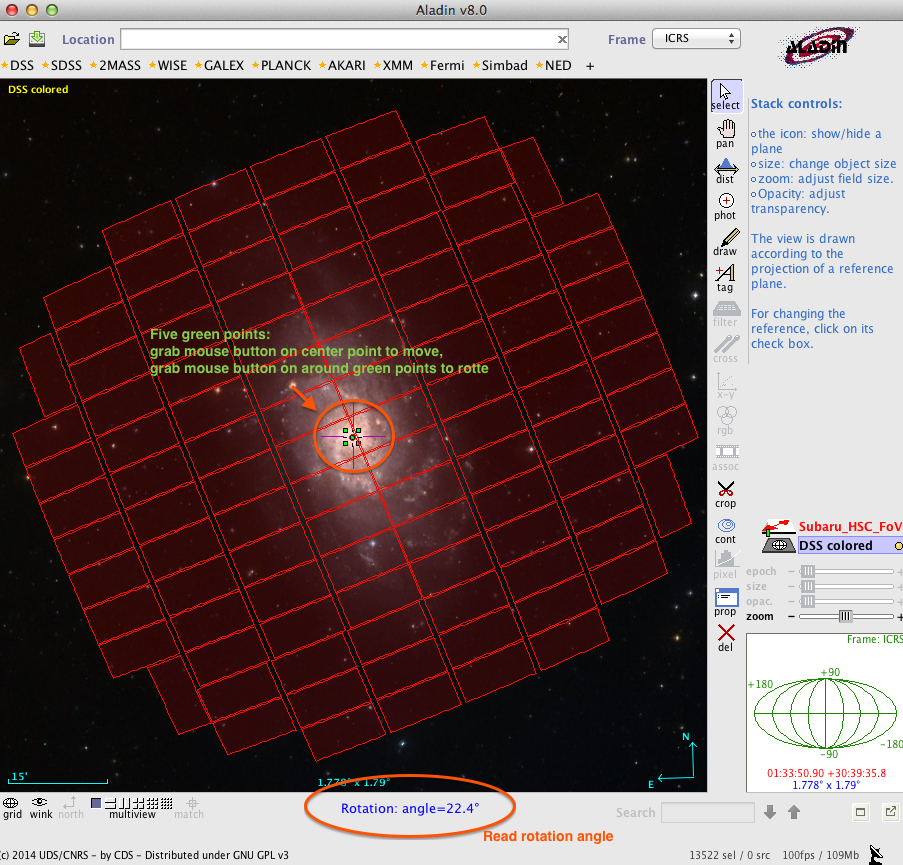Image resolution: width=903 pixels, height=865 pixels.
Task: Click the Location input field
Action: (338, 39)
